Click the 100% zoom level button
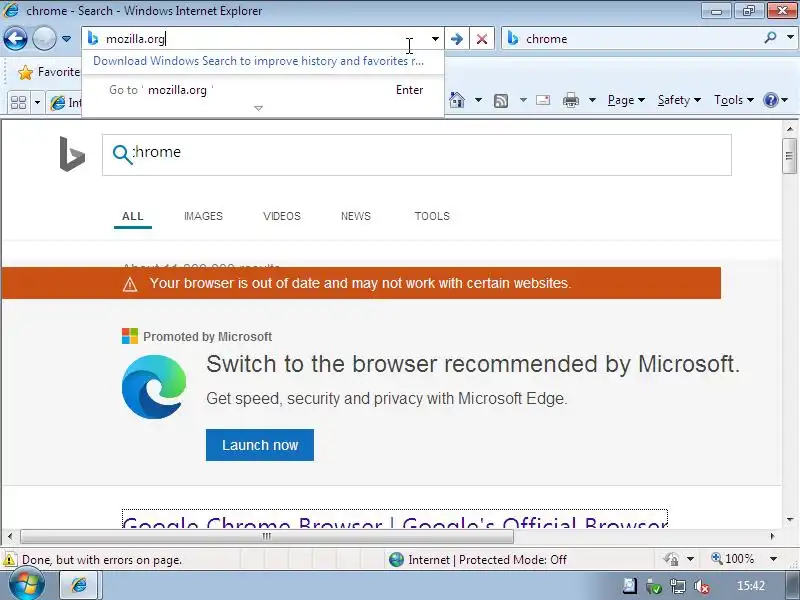The image size is (800, 600). (x=733, y=559)
